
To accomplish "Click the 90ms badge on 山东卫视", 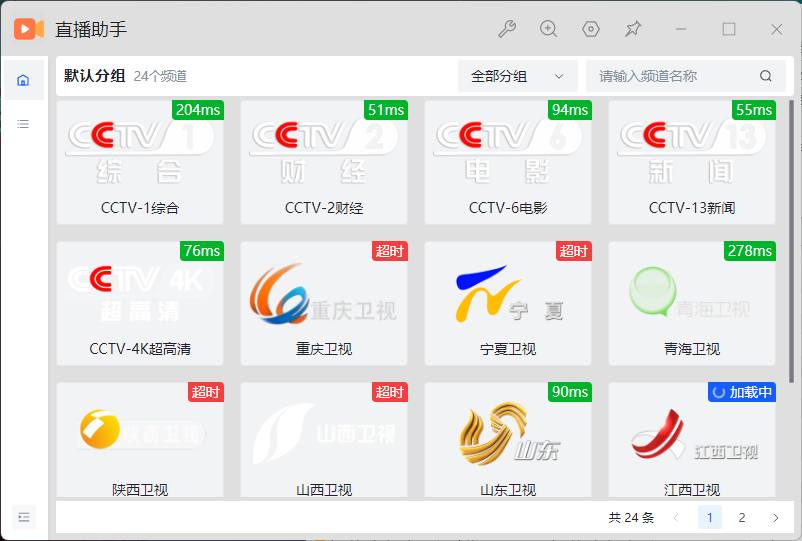I will pos(570,392).
